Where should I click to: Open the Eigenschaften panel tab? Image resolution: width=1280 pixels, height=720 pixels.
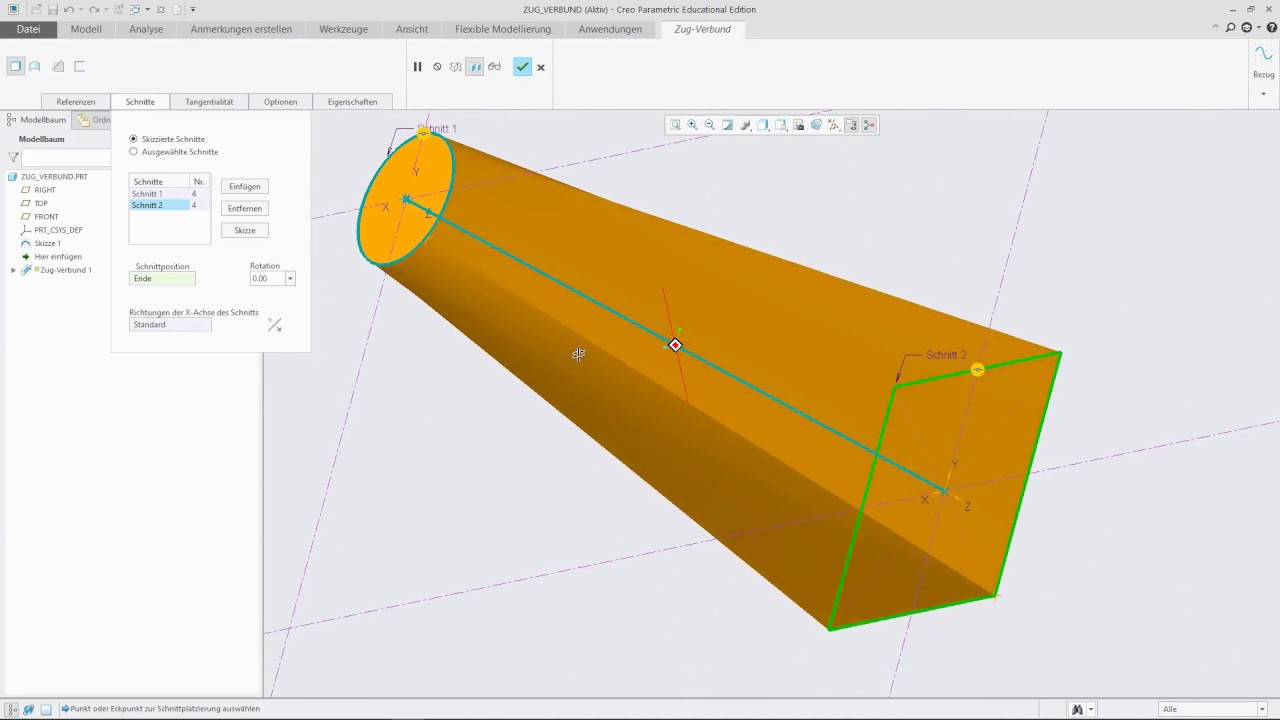(352, 102)
